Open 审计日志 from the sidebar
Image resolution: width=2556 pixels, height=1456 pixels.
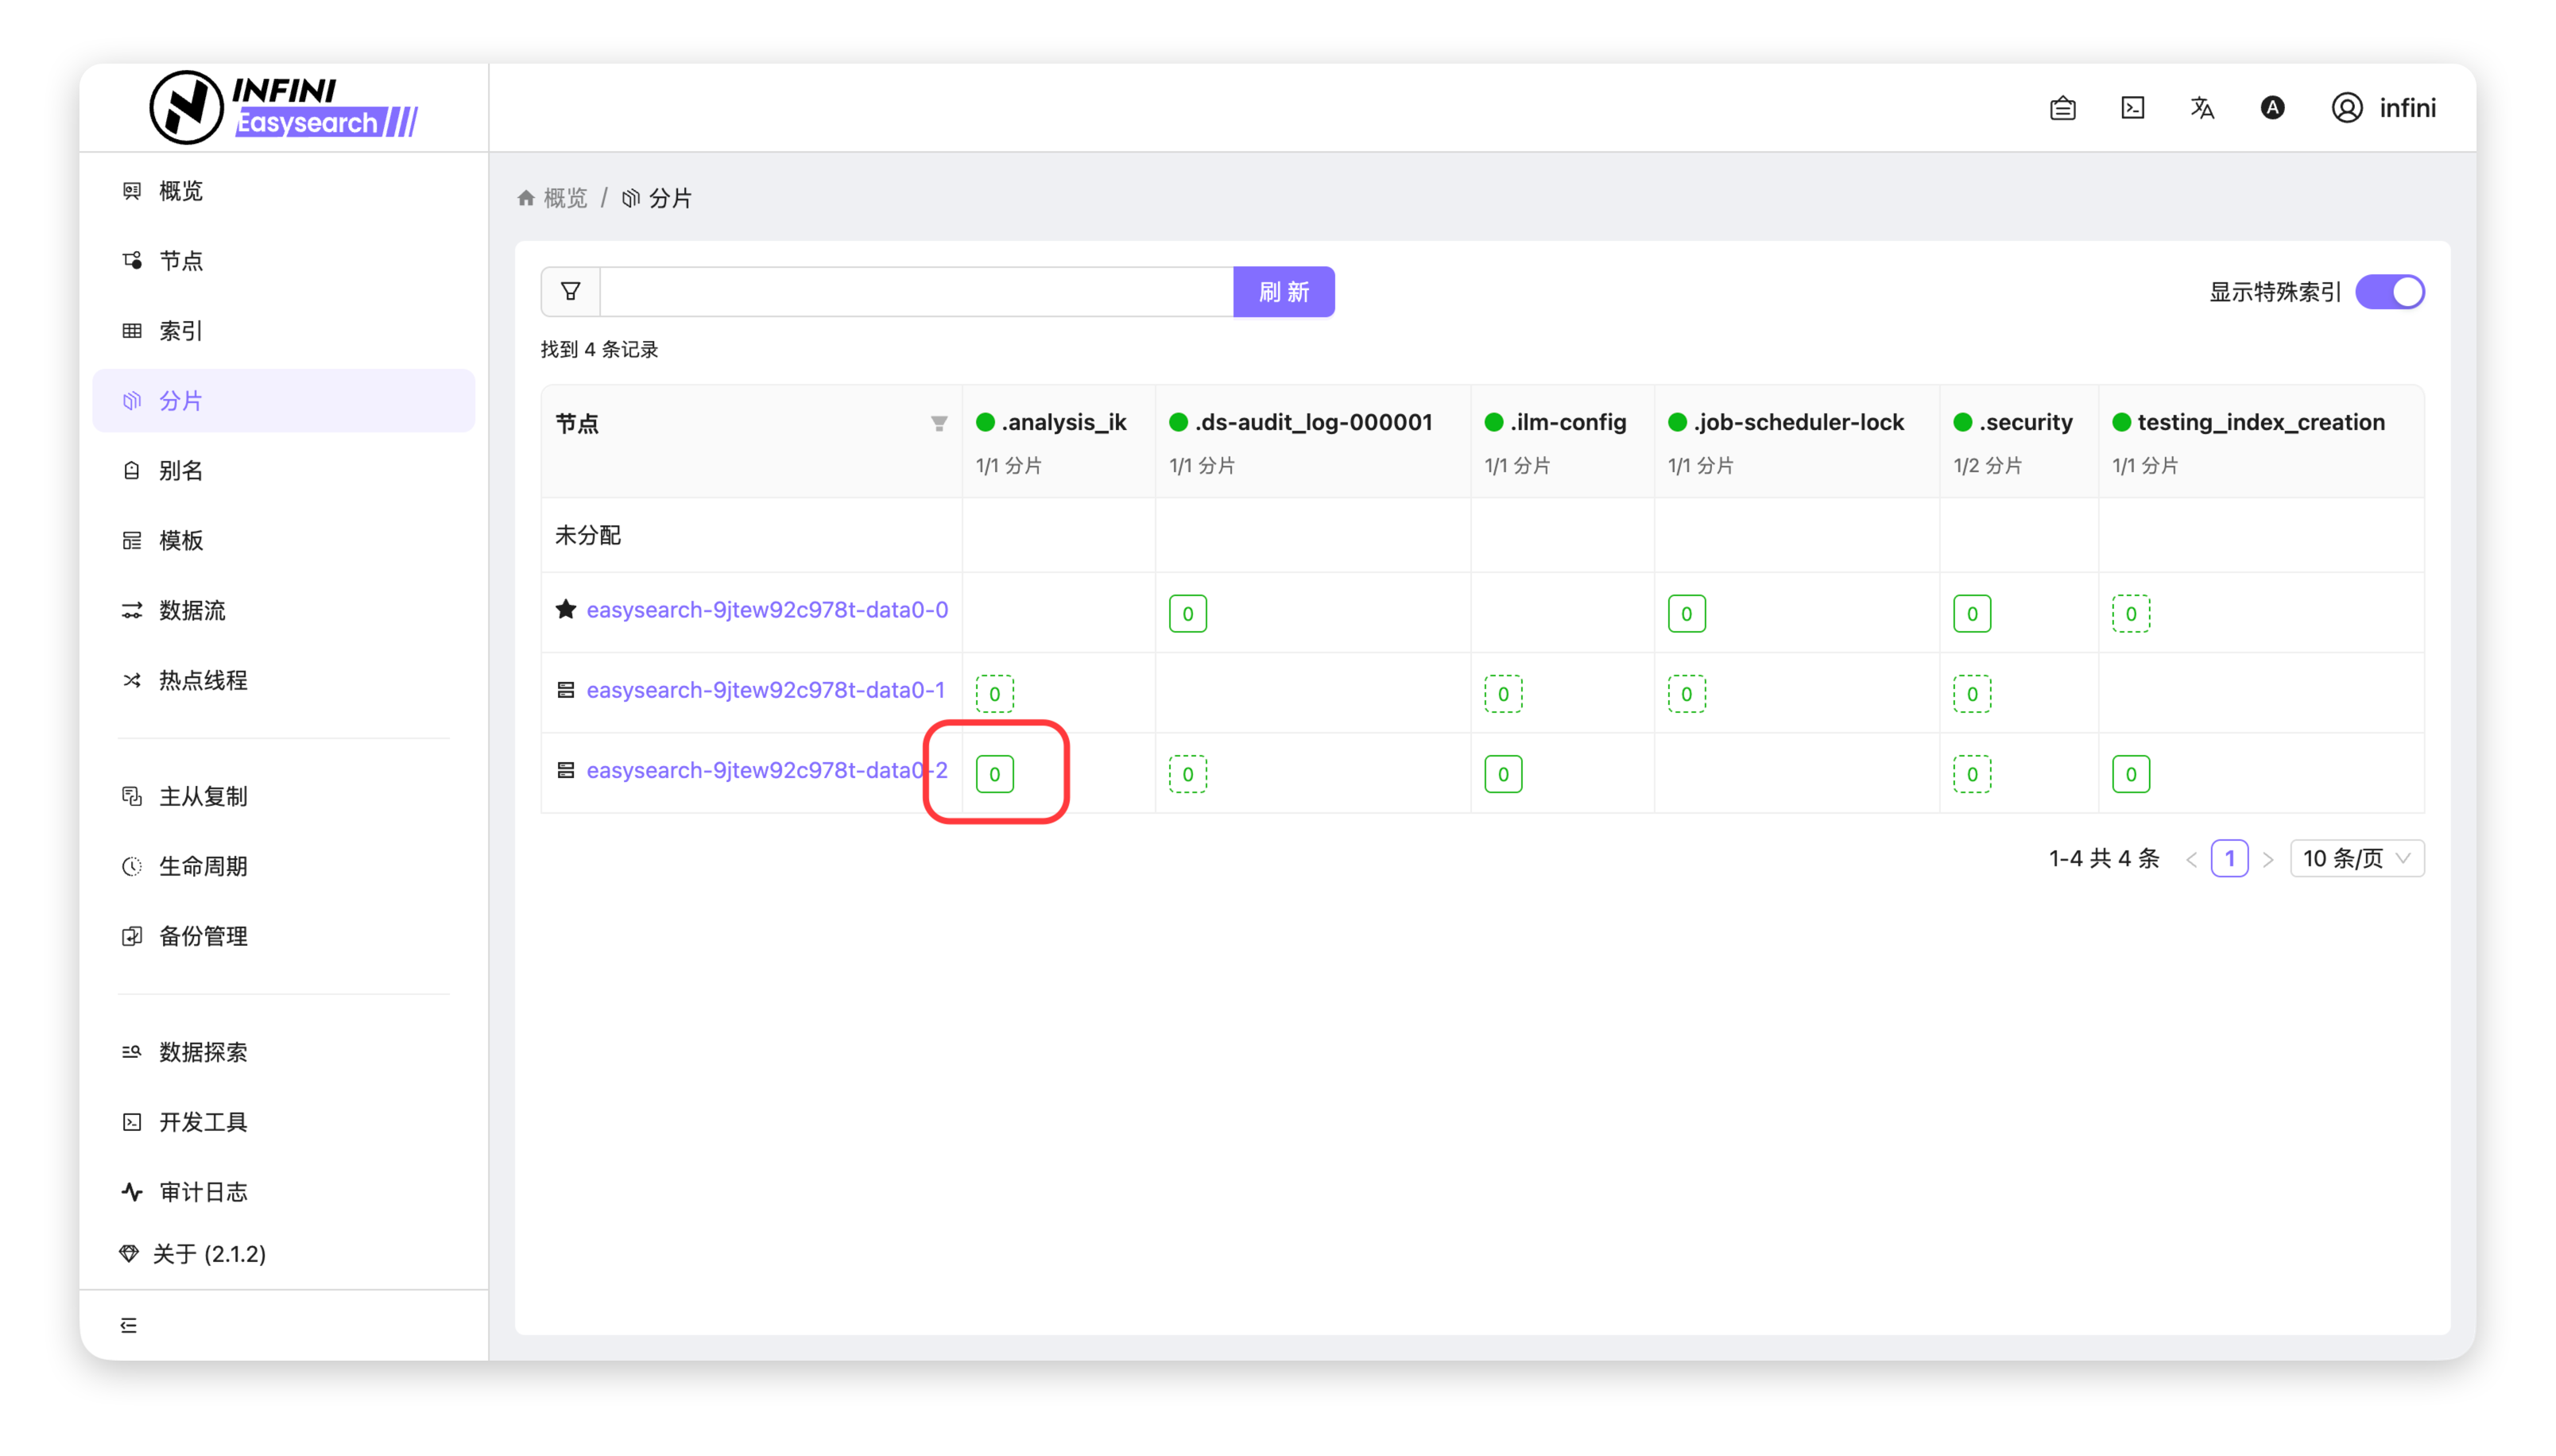point(203,1192)
